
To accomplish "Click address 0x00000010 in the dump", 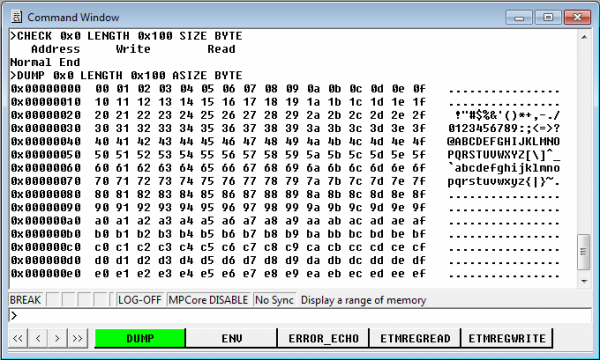I will click(x=46, y=102).
